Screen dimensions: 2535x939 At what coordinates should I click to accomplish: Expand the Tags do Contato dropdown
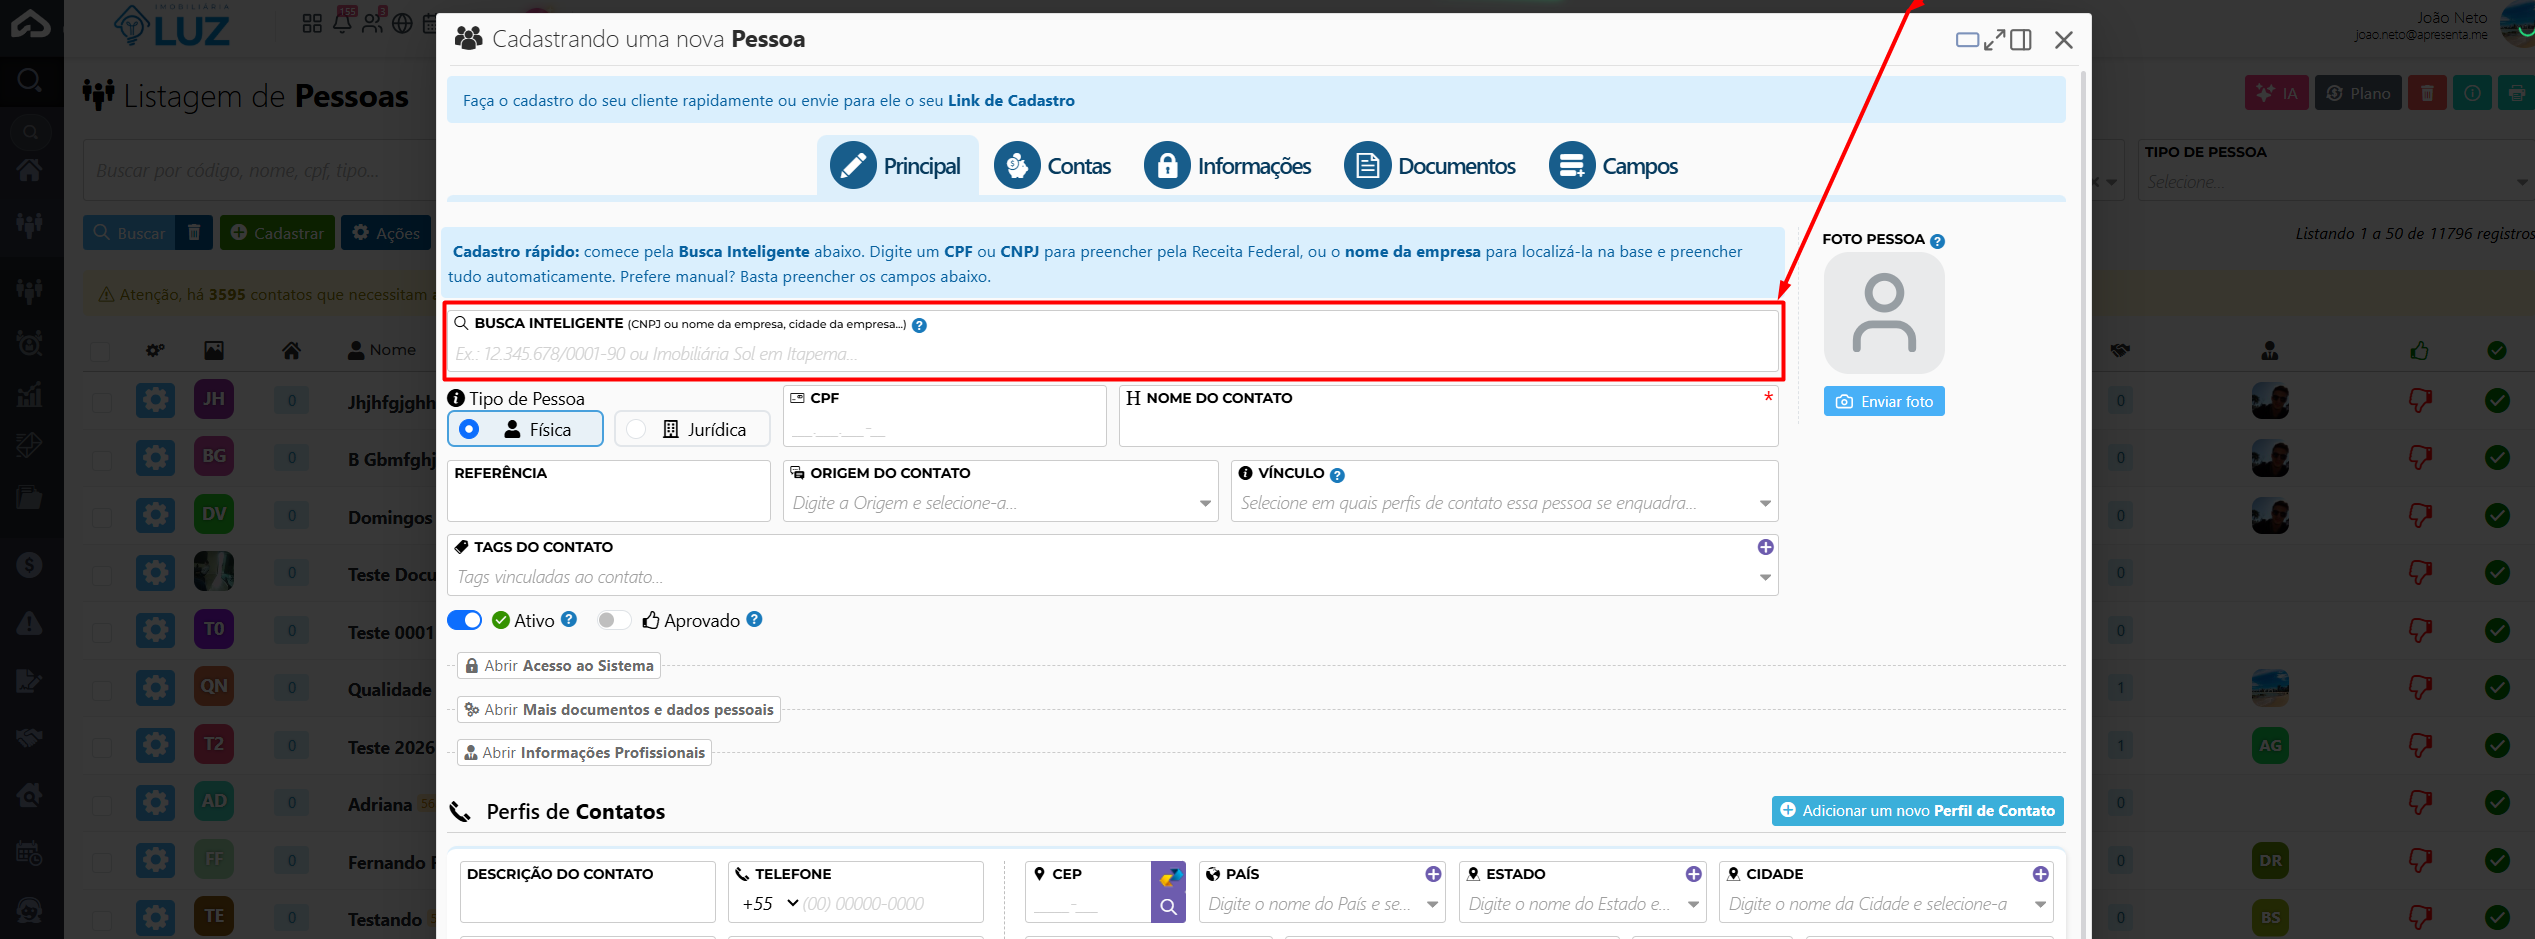1765,577
